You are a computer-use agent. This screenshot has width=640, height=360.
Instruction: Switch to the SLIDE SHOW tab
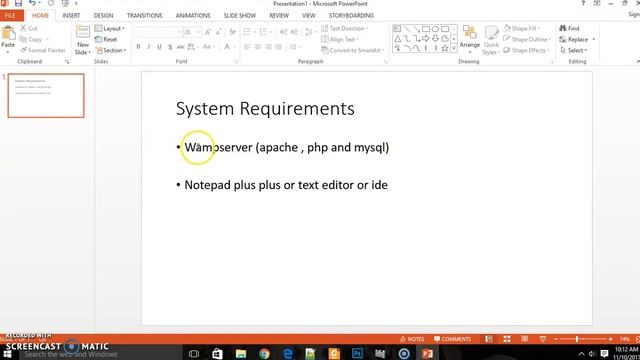coord(240,16)
